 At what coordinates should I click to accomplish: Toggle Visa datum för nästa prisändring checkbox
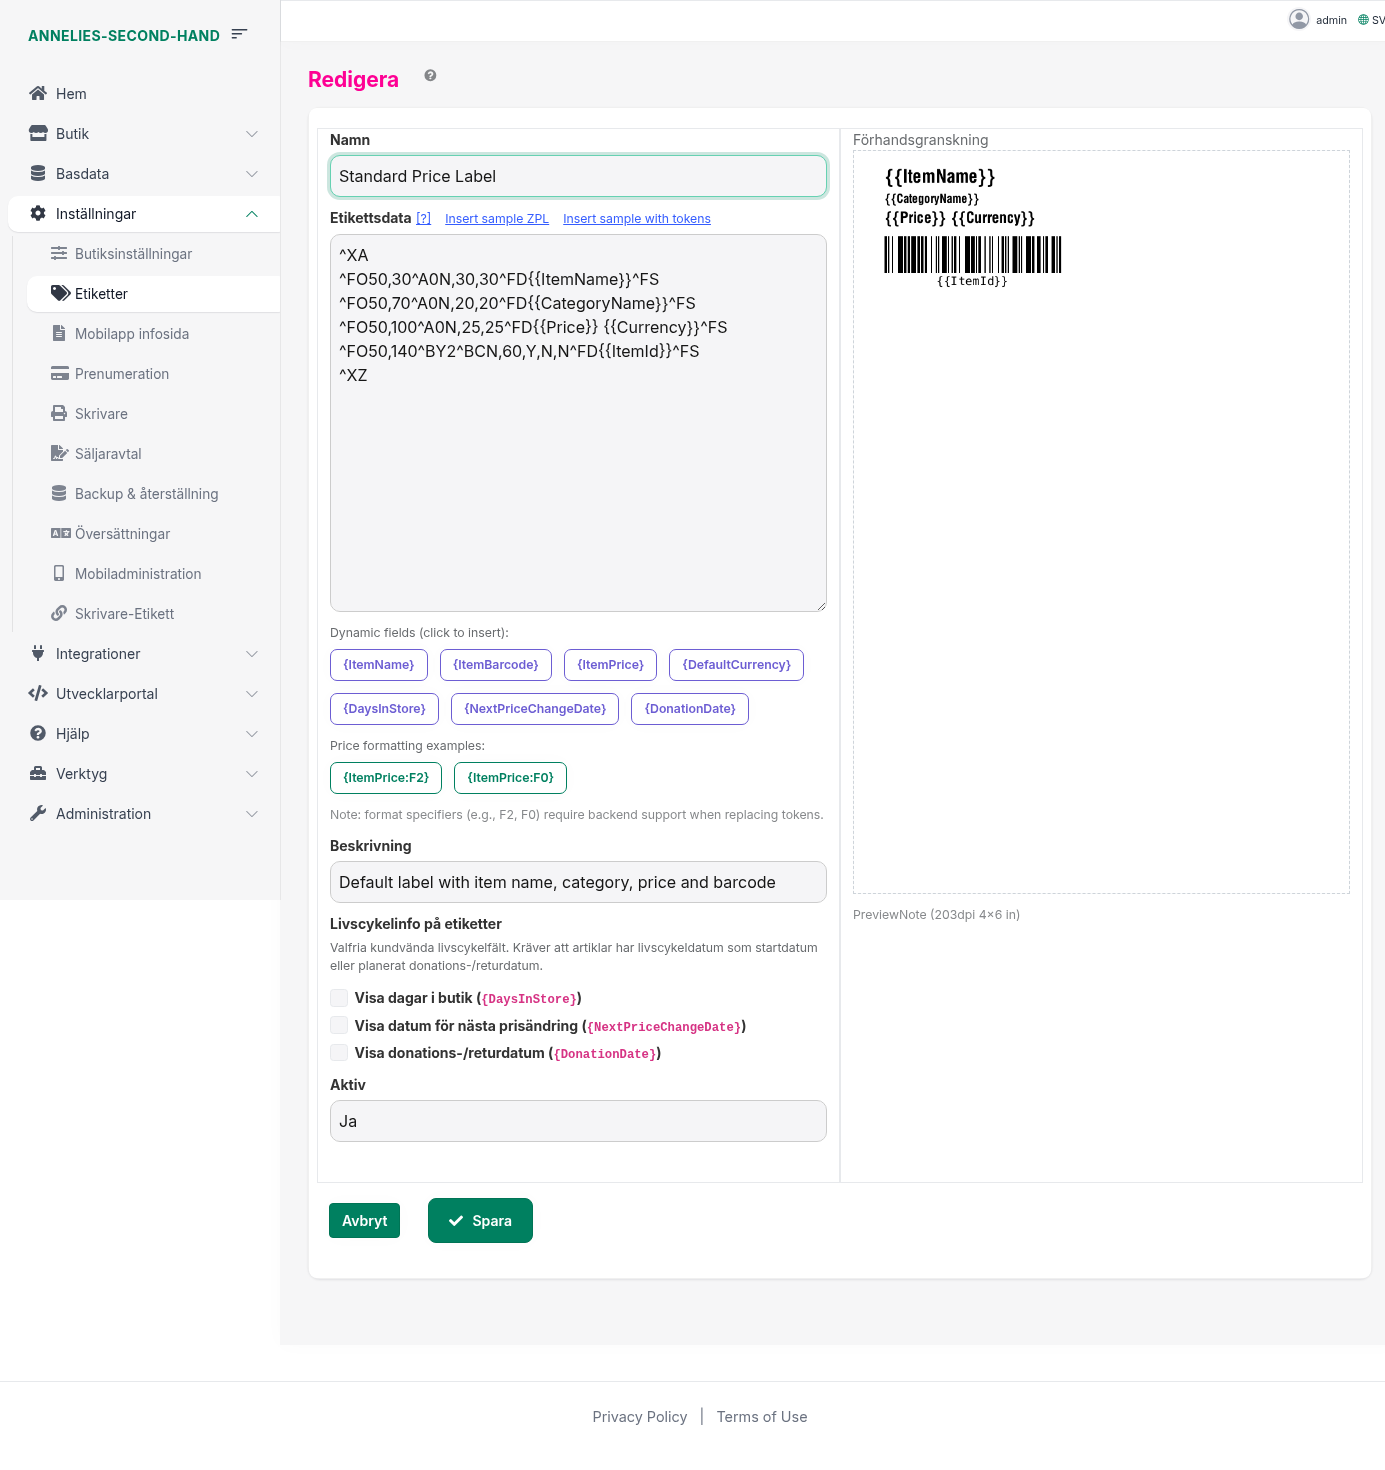pos(339,1025)
